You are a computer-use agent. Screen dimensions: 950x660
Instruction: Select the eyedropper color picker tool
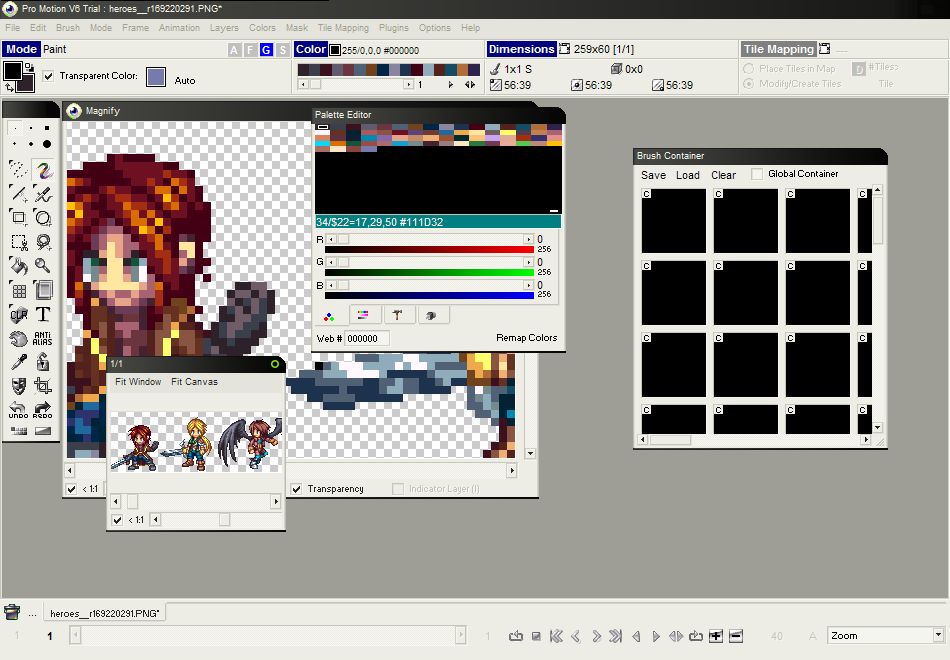click(x=18, y=362)
